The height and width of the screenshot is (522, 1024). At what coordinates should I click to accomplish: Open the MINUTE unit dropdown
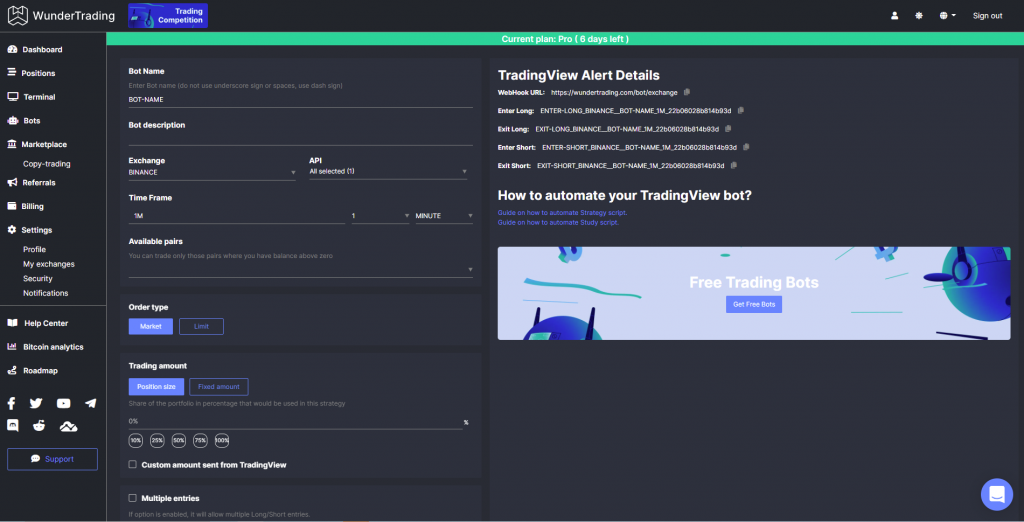pyautogui.click(x=444, y=216)
